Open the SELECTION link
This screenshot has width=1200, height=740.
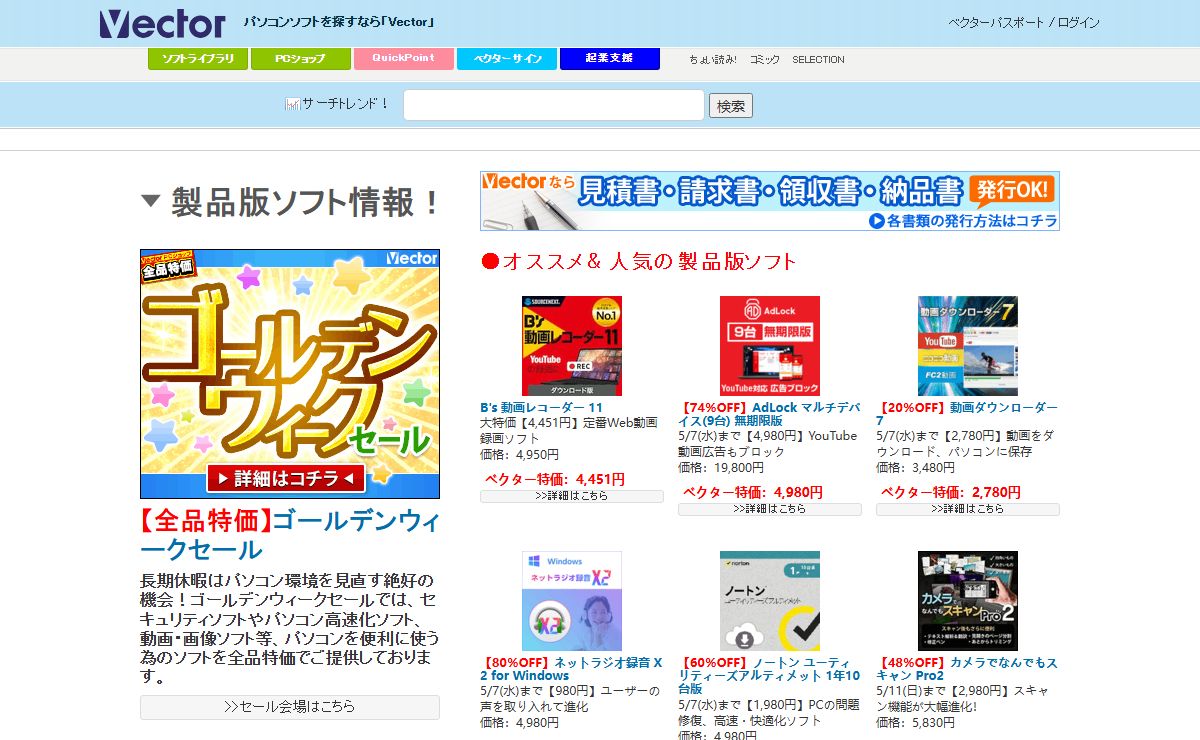818,60
